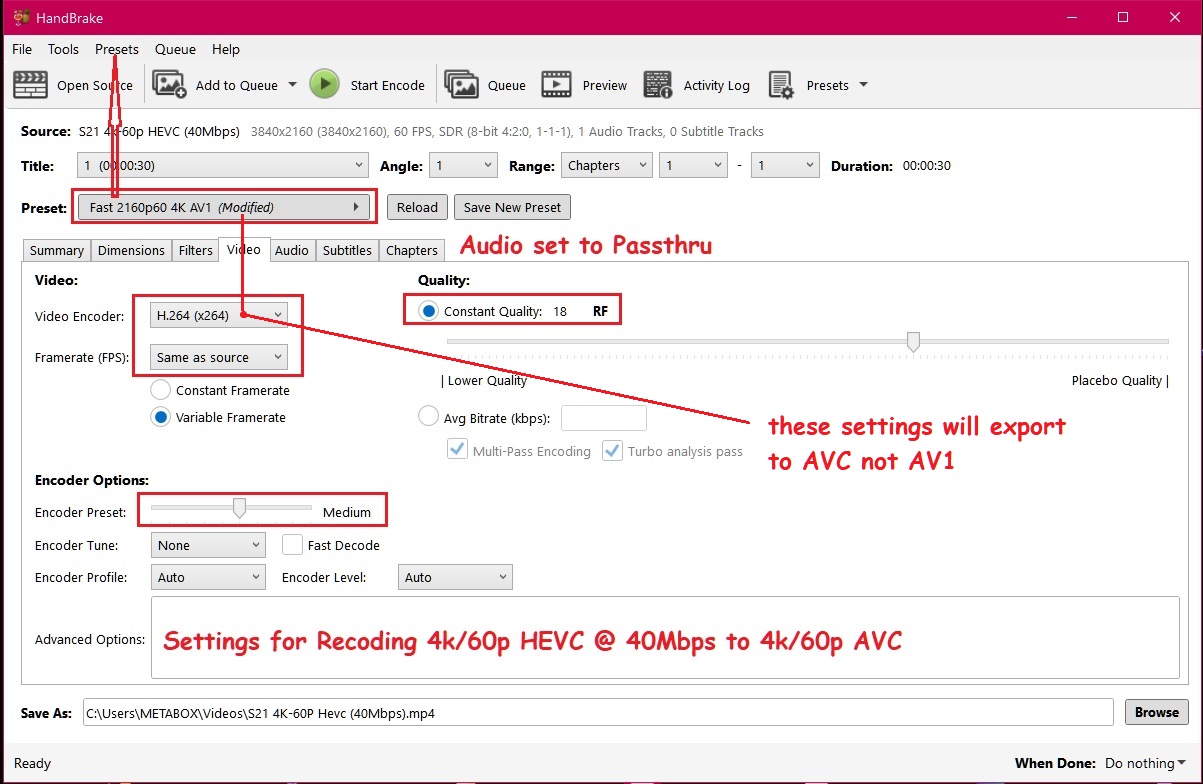Open the When Done dropdown
This screenshot has width=1203, height=784.
pos(1145,763)
